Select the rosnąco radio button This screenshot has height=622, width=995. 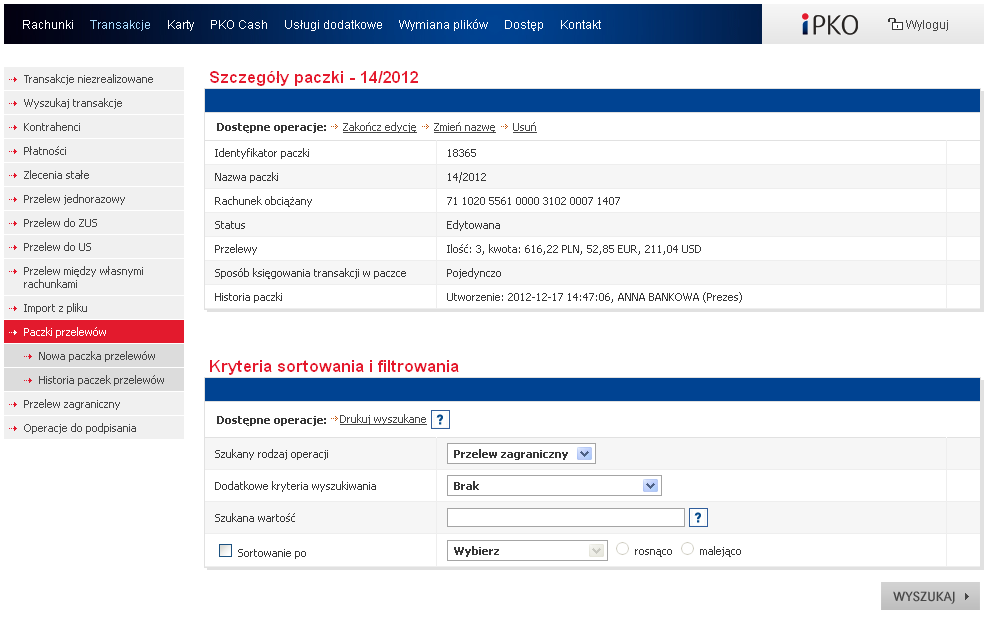click(x=623, y=549)
